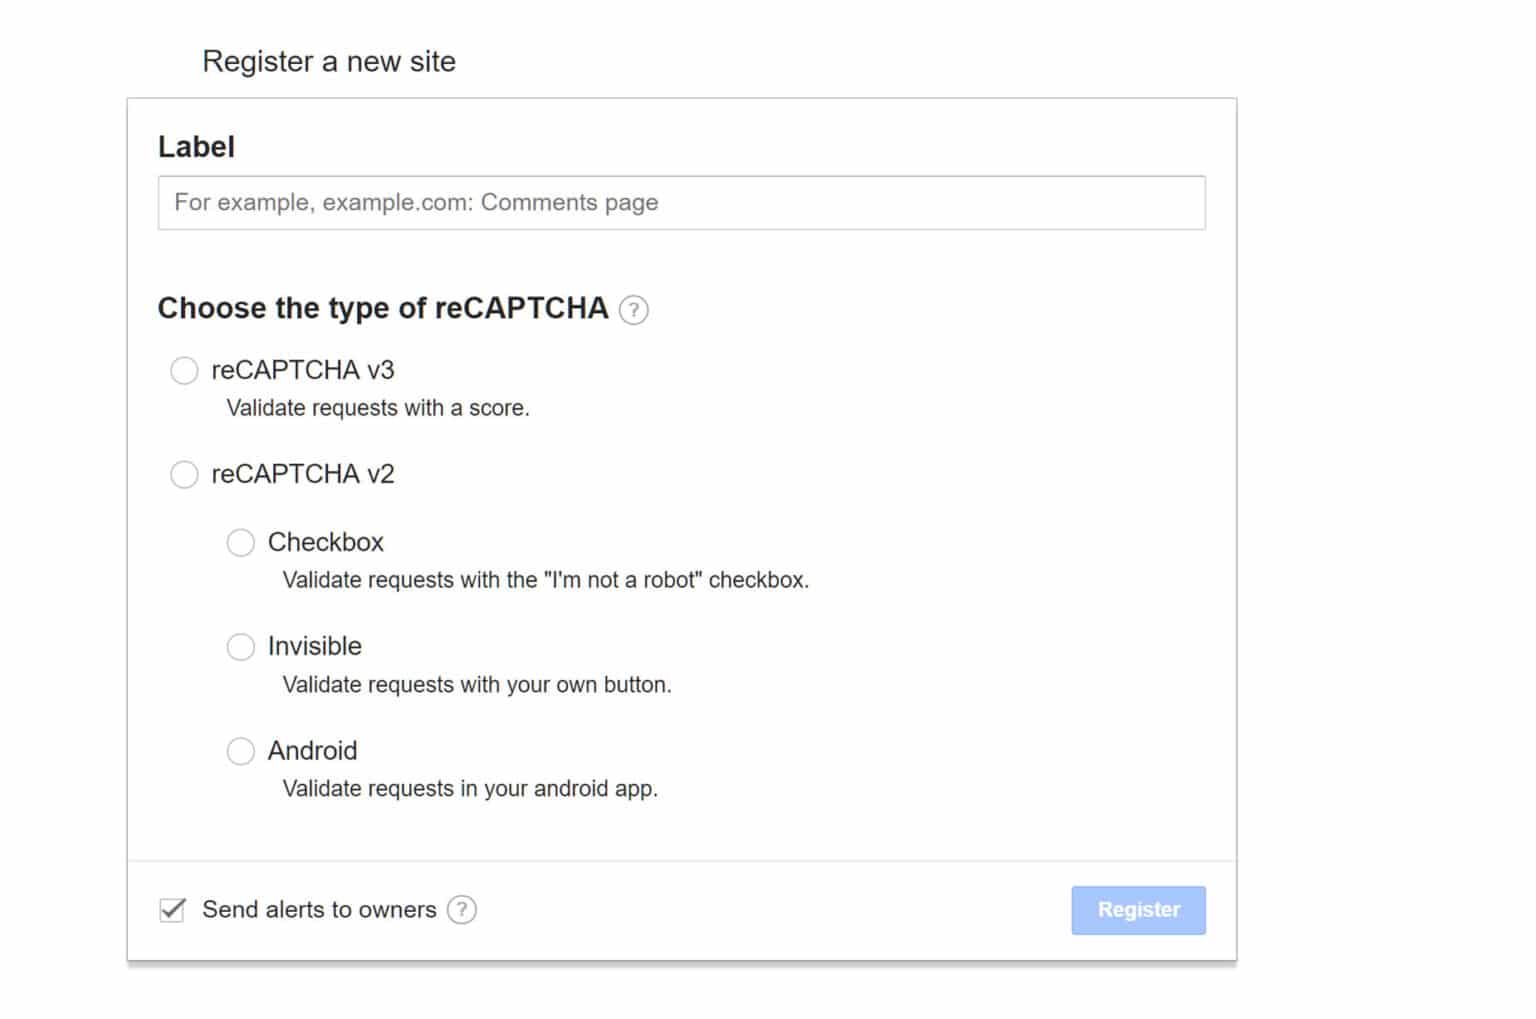Choose the Checkbox reCAPTCHA option

(x=241, y=542)
